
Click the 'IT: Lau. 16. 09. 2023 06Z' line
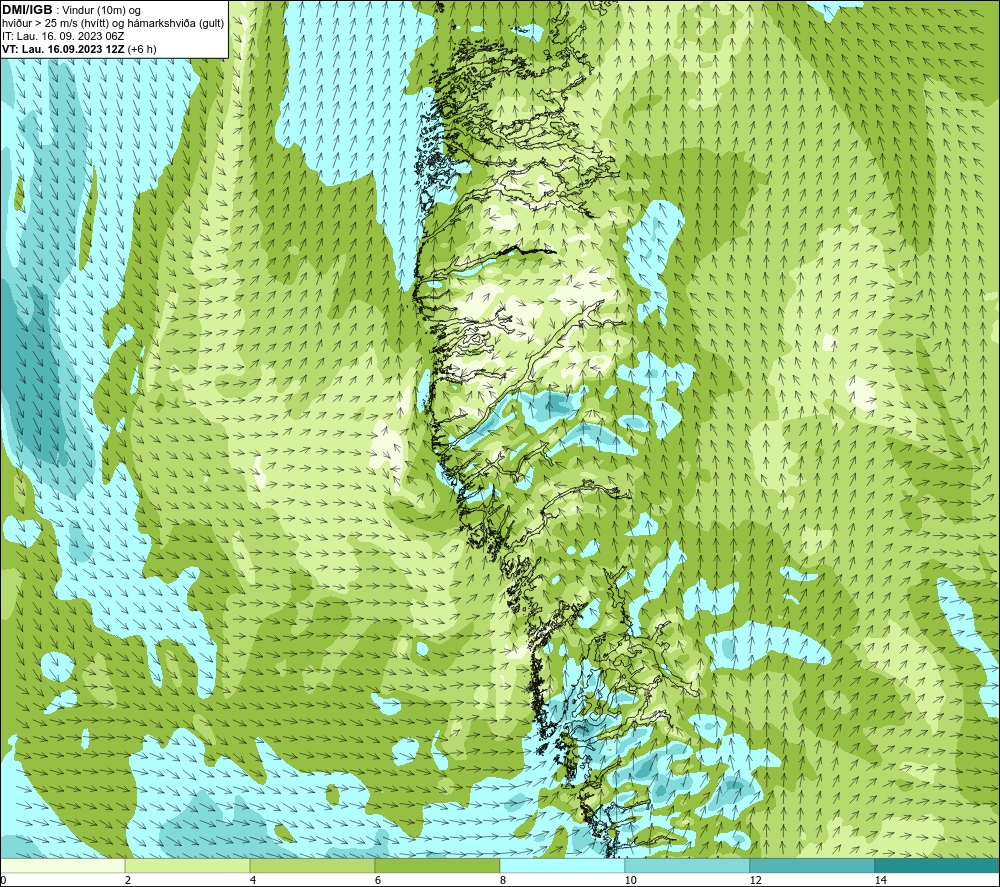[63, 36]
